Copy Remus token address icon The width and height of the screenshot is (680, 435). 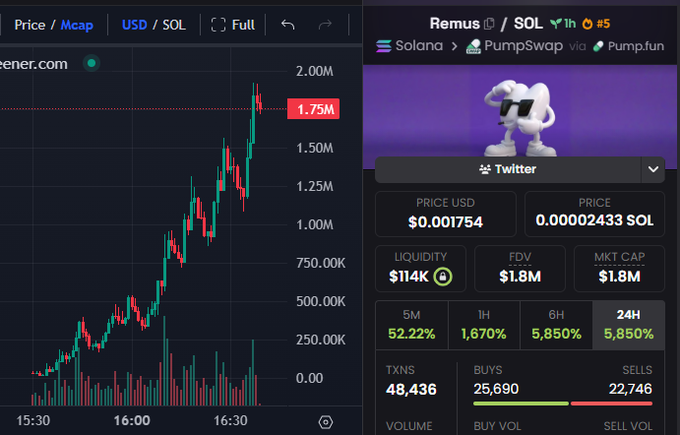click(x=489, y=24)
